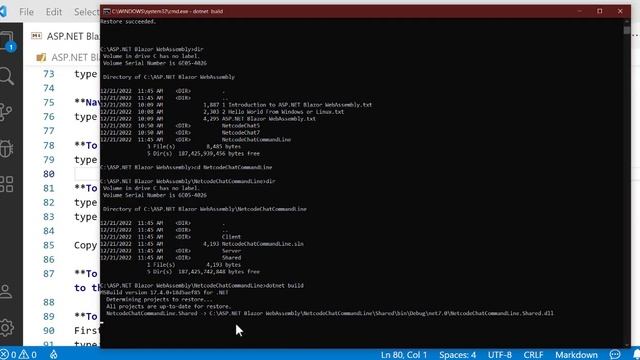Click line number 90 in editor gutter
Viewport: 640px width, 360px height.
(49, 331)
